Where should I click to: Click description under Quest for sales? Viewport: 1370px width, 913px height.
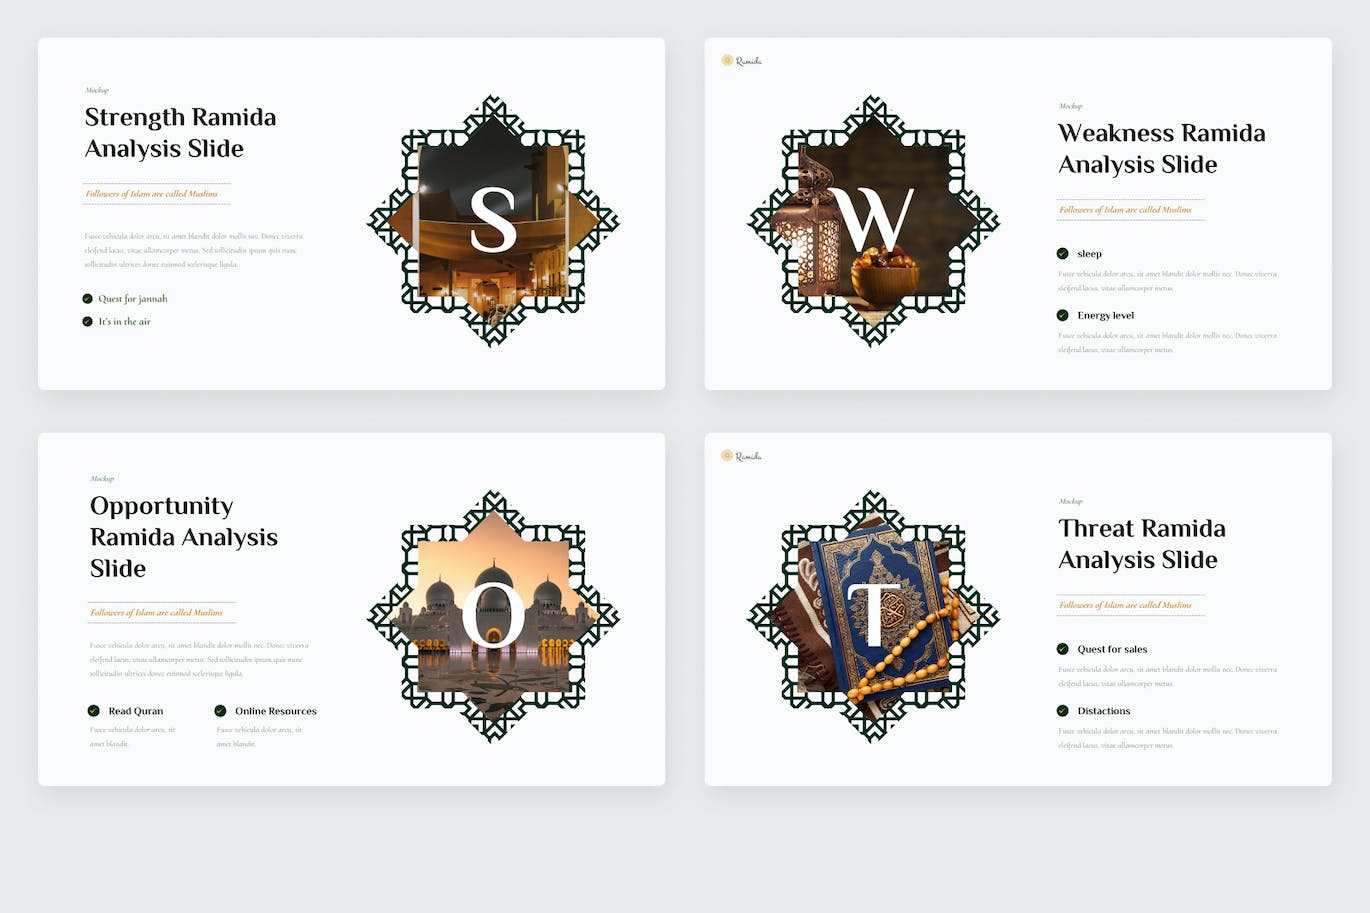click(1168, 677)
